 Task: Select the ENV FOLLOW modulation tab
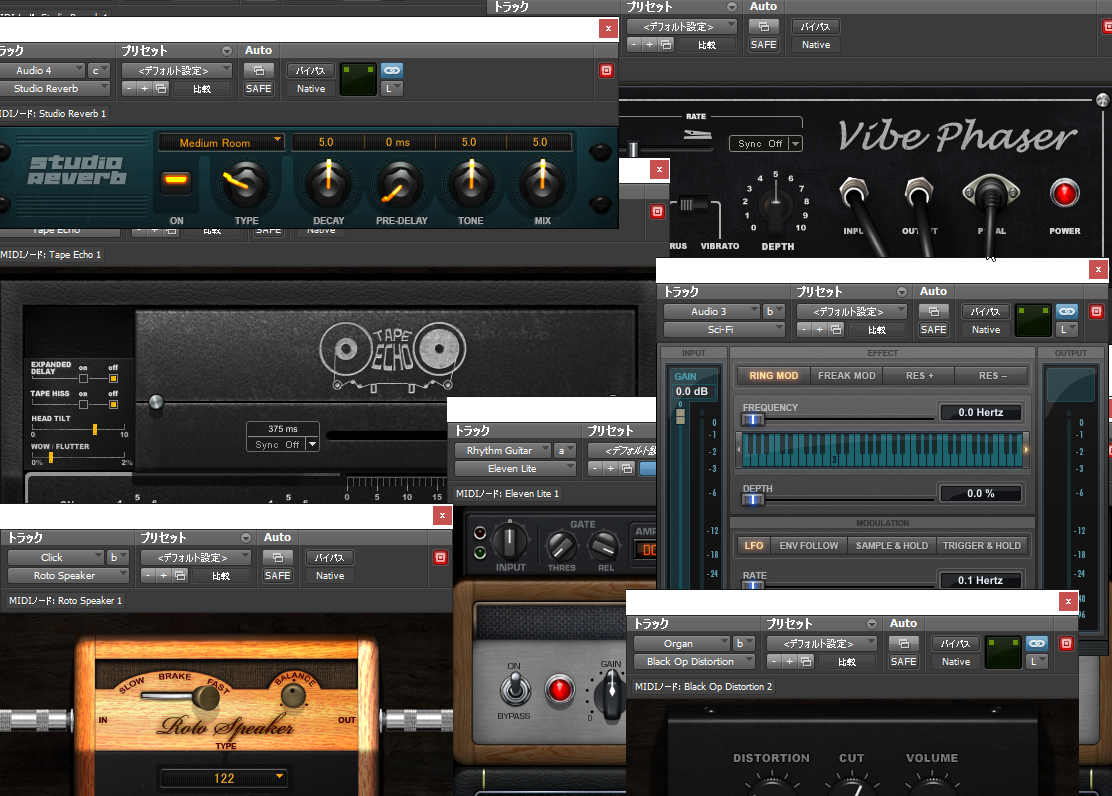(809, 546)
